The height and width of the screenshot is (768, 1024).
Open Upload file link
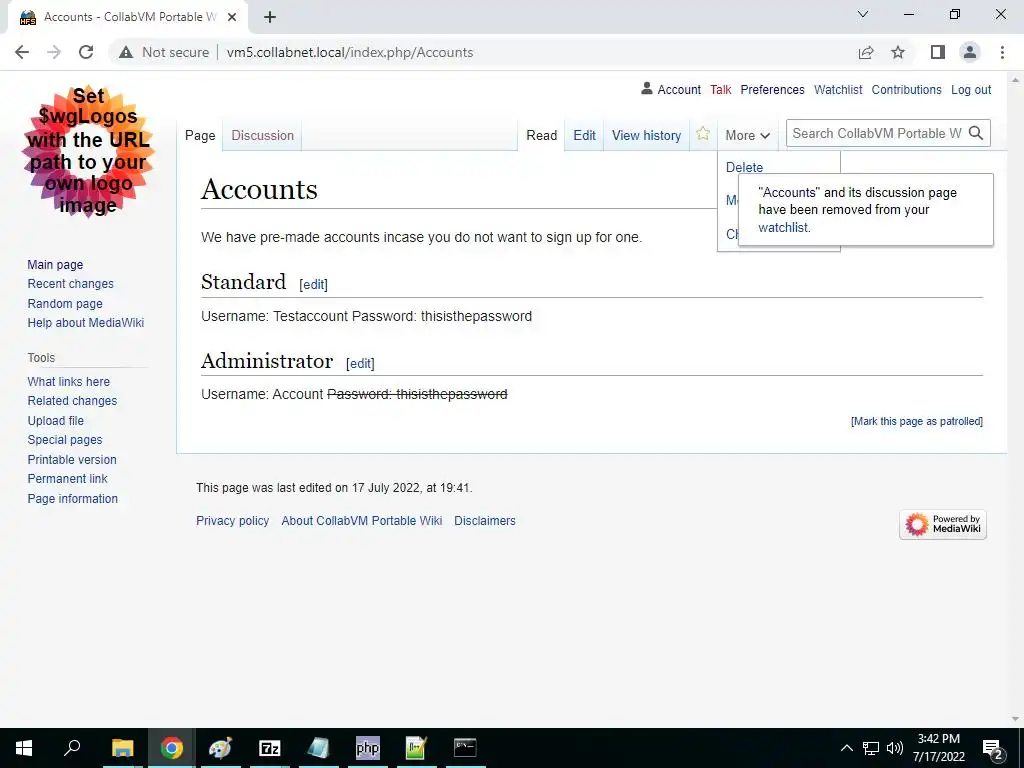tap(56, 421)
